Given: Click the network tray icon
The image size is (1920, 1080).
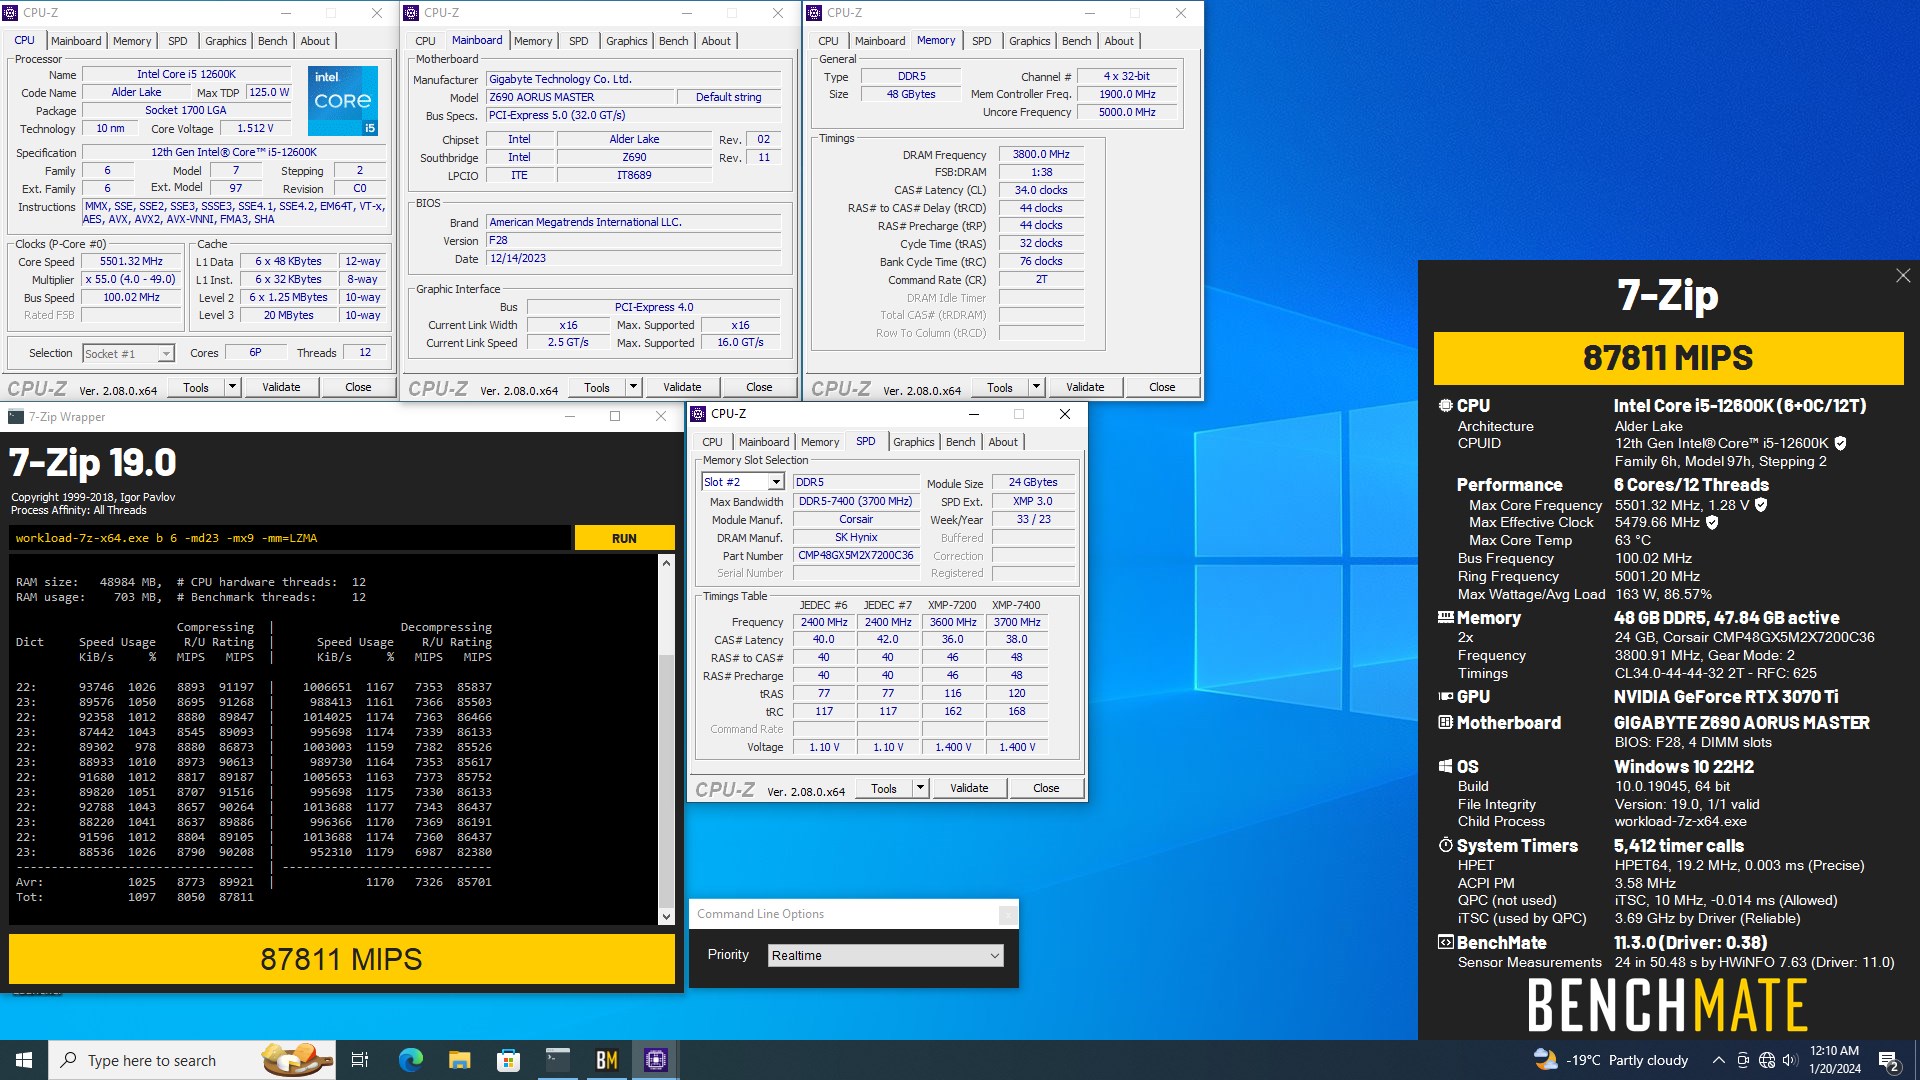Looking at the screenshot, I should click(x=1767, y=1060).
